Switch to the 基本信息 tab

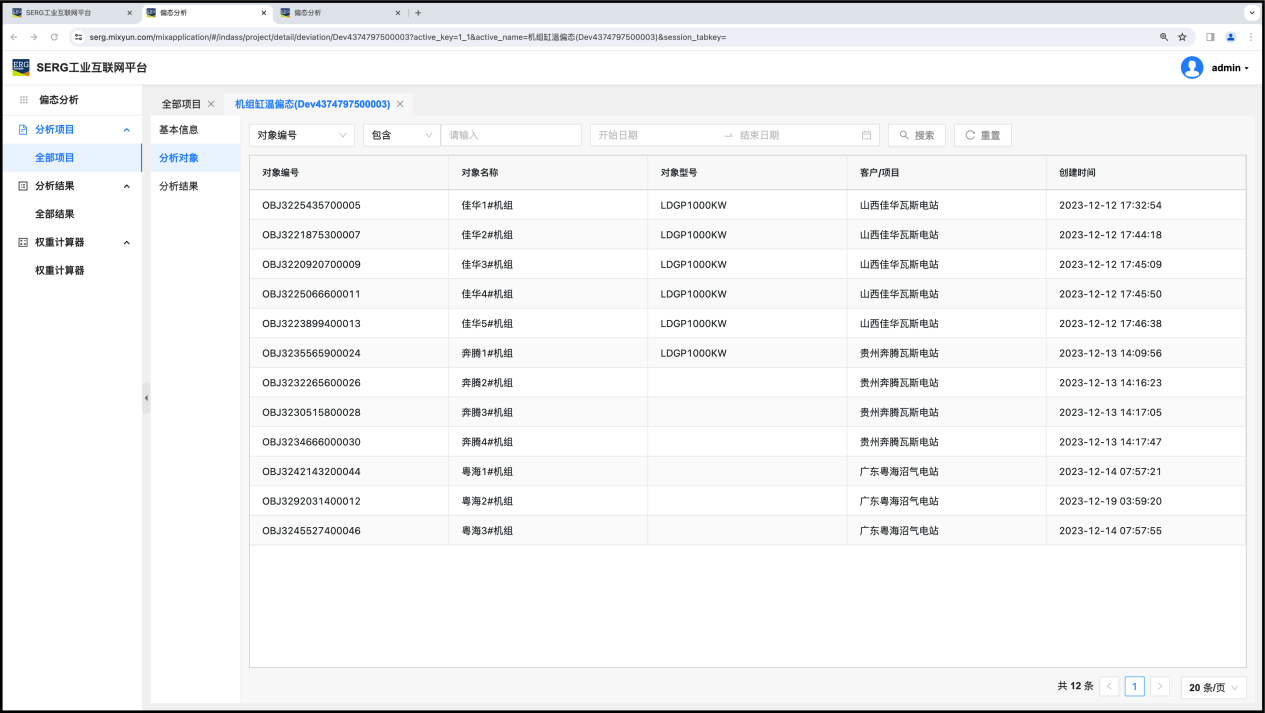(179, 130)
